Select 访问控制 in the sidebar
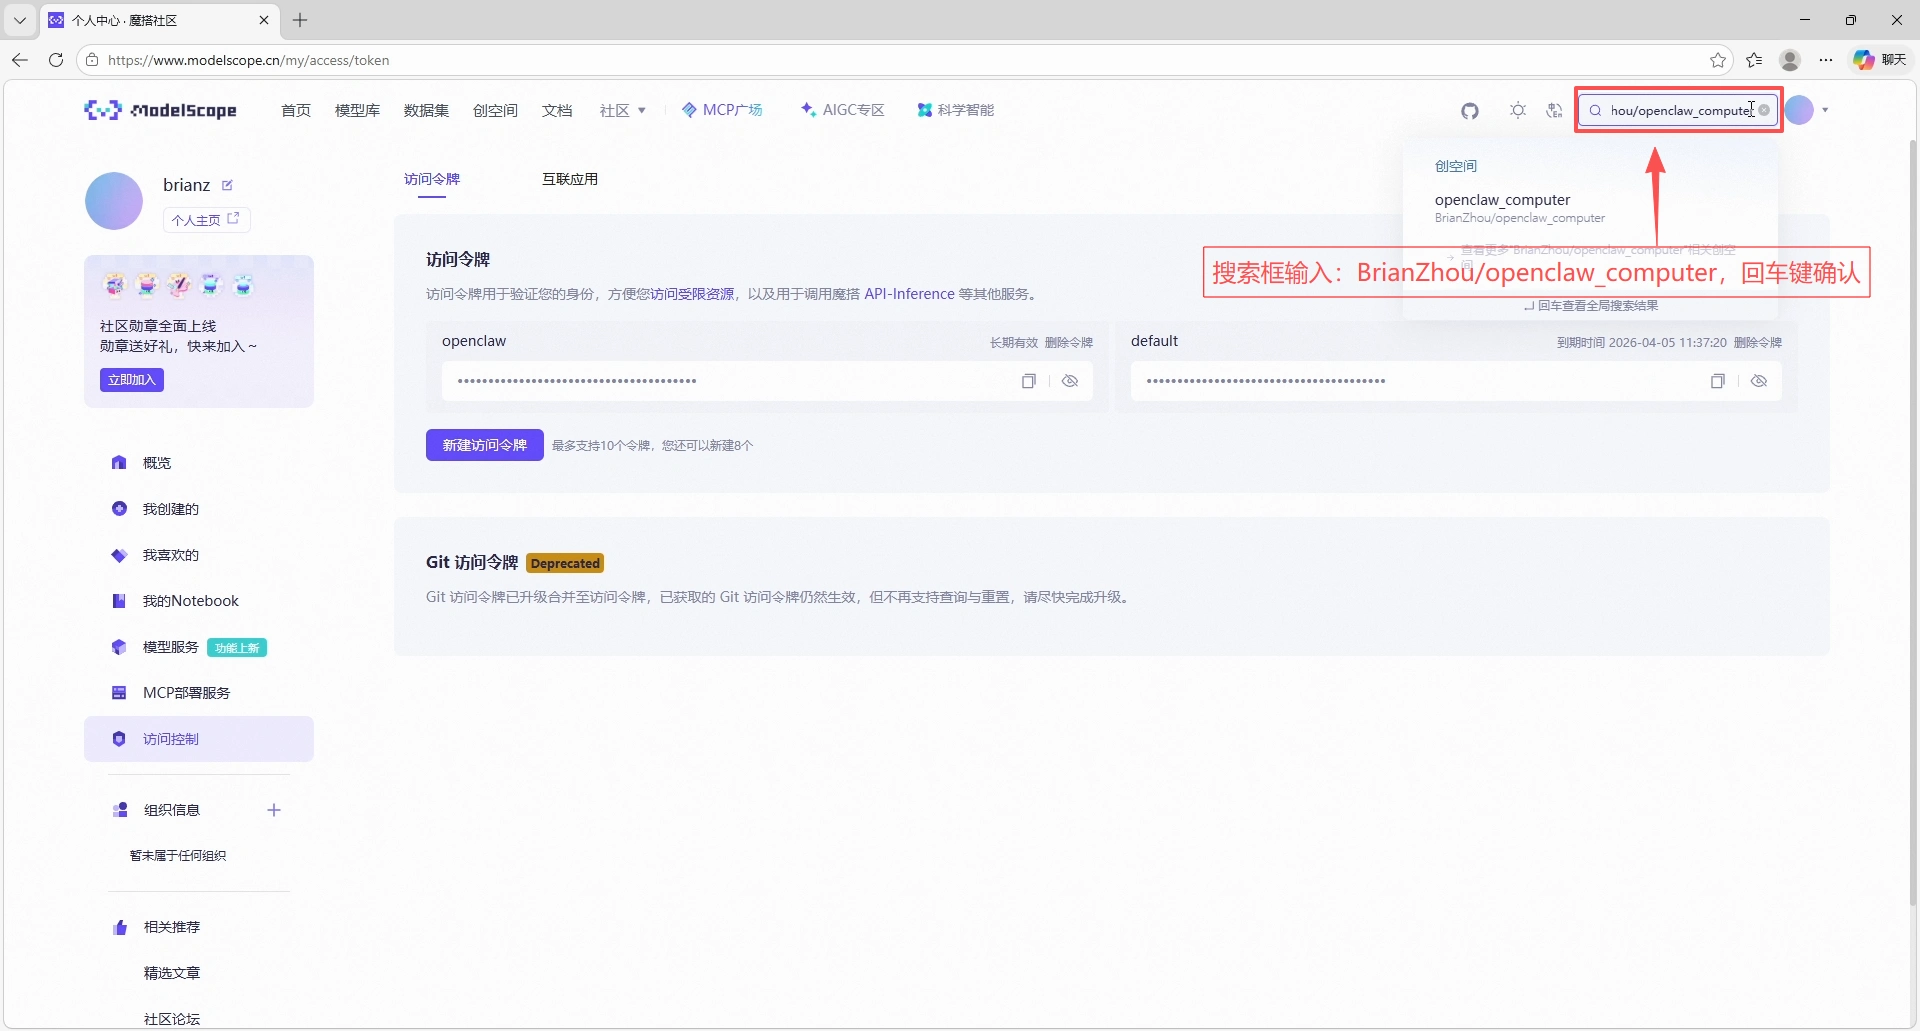The height and width of the screenshot is (1031, 1920). pos(199,739)
